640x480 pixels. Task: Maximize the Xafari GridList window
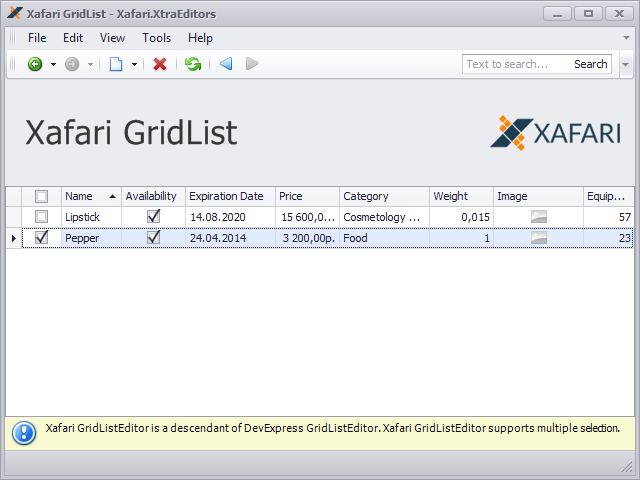tap(588, 13)
